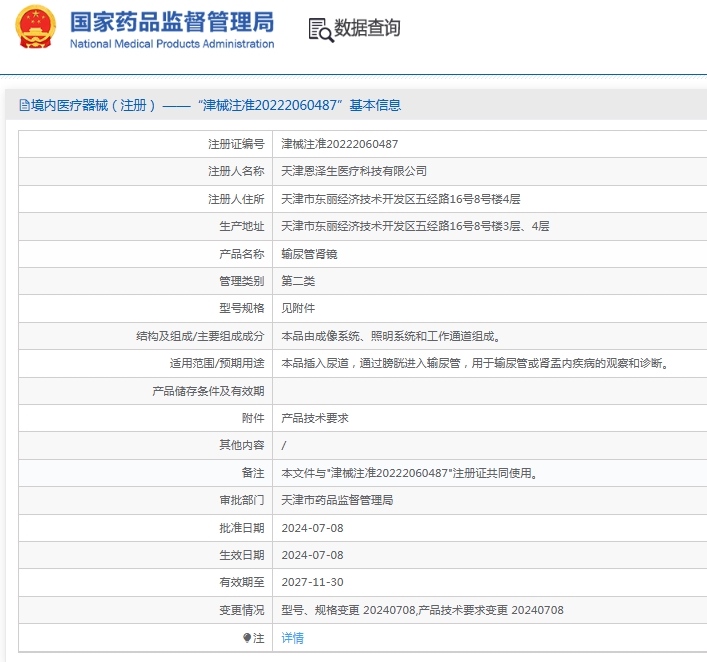Click the 管理类别 label cell
Viewport: 707px width, 662px height.
(146, 281)
